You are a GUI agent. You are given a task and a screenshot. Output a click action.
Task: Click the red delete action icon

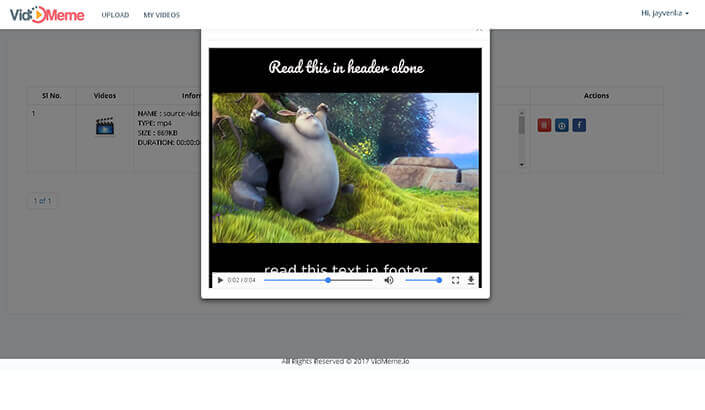coord(544,125)
